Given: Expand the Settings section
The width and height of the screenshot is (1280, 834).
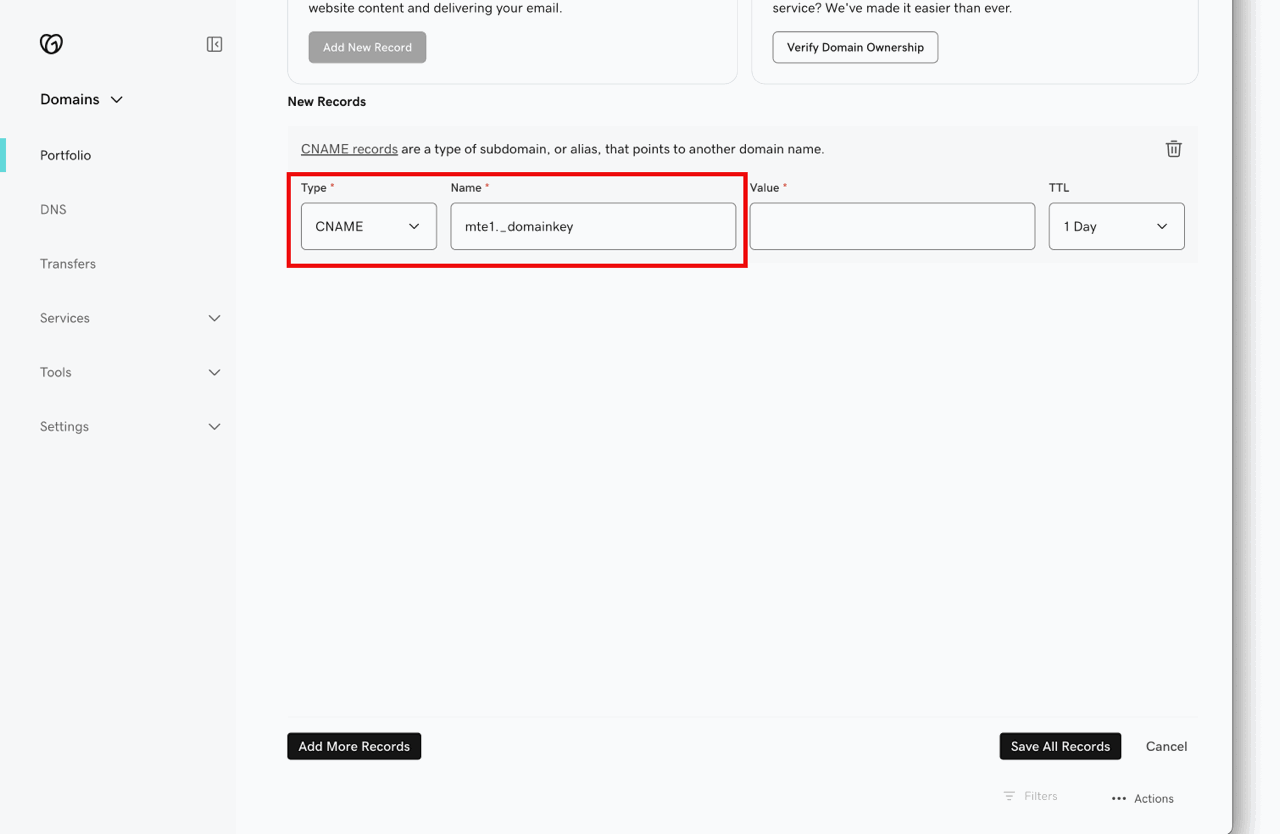Looking at the screenshot, I should click(130, 426).
